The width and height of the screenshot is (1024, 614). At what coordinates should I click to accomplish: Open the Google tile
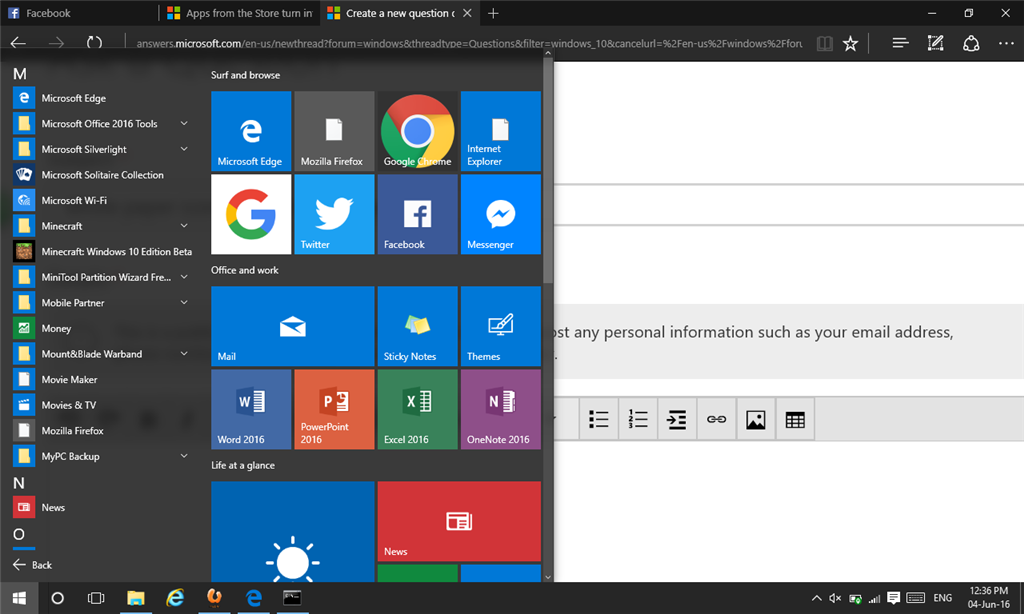tap(251, 214)
